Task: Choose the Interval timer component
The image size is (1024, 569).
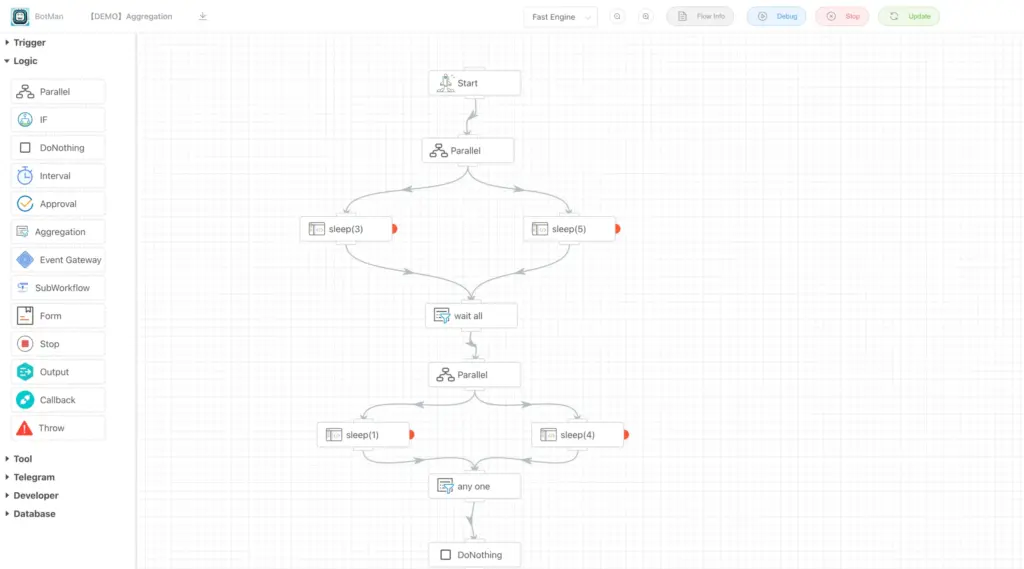Action: click(58, 176)
